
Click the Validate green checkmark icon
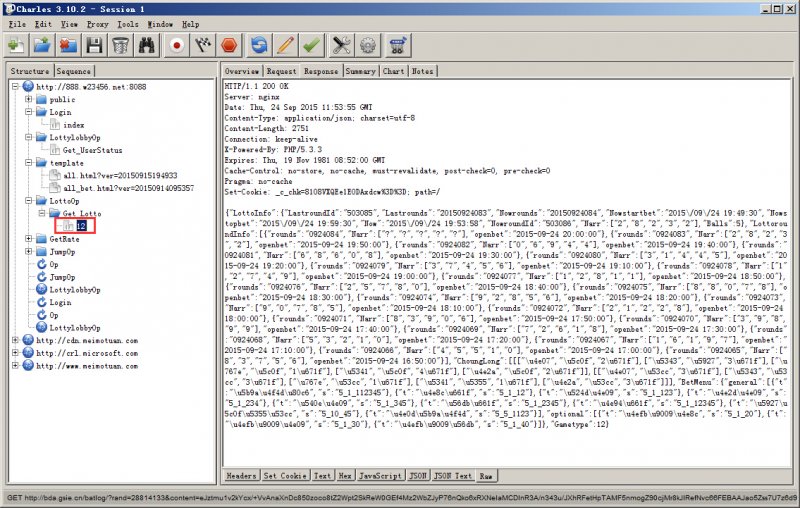click(x=311, y=45)
